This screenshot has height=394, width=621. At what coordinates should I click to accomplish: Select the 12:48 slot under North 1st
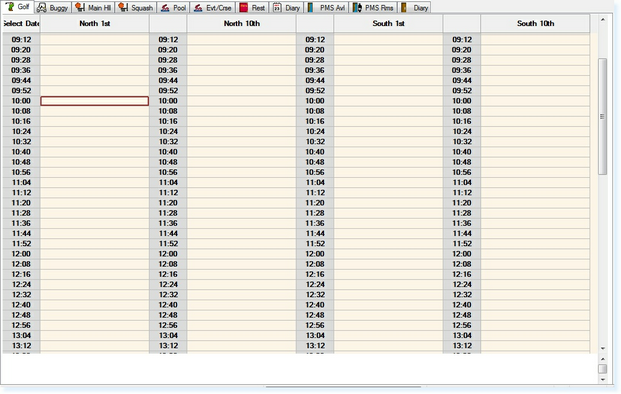95,315
